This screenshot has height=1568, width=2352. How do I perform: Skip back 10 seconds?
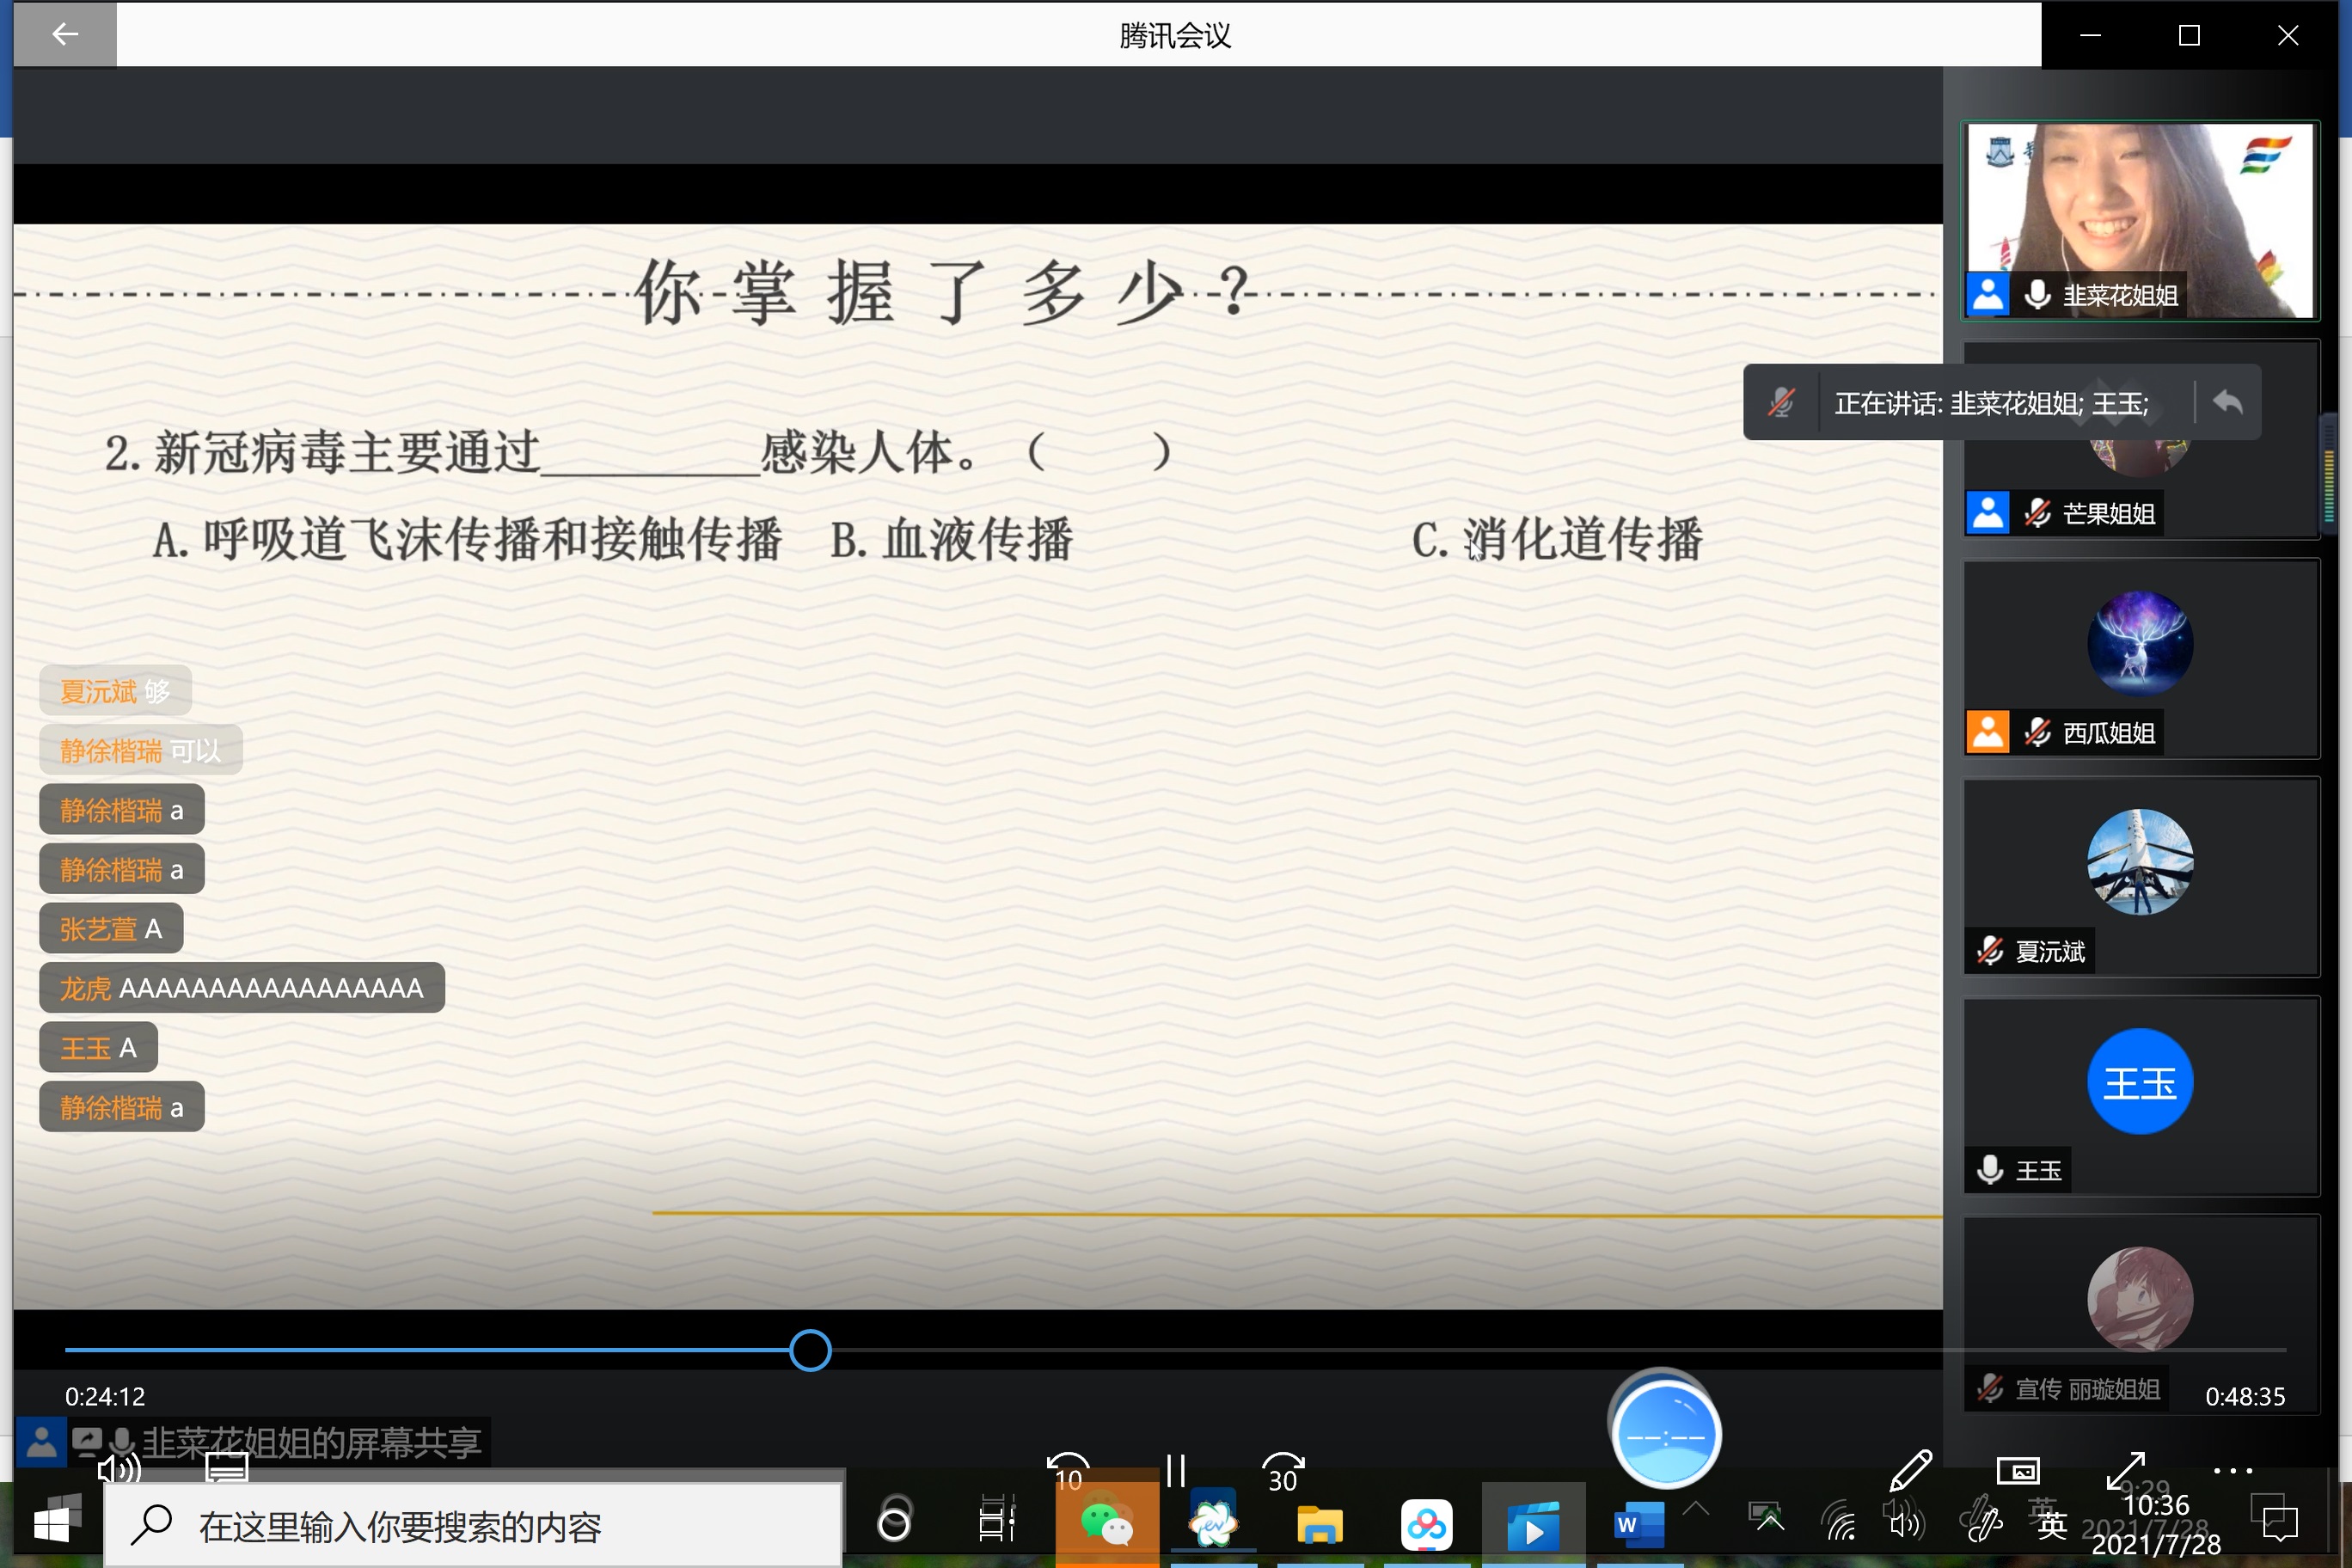click(x=1069, y=1472)
